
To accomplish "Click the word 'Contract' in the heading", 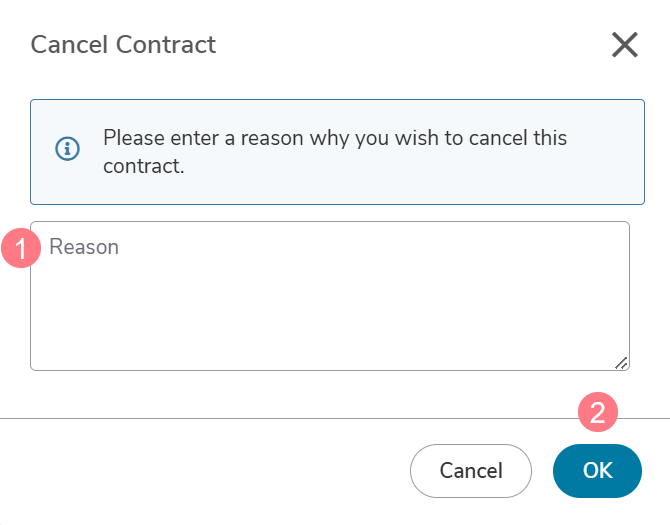I will point(166,44).
